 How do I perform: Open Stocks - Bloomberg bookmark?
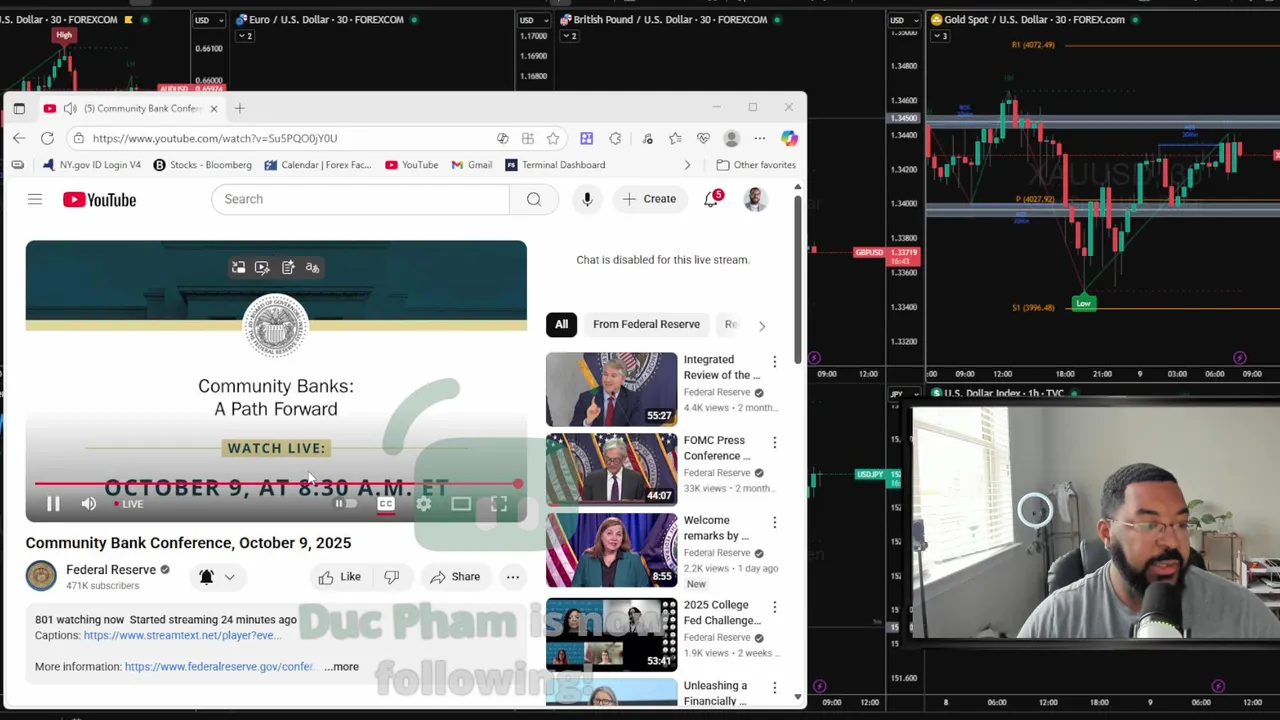[202, 165]
